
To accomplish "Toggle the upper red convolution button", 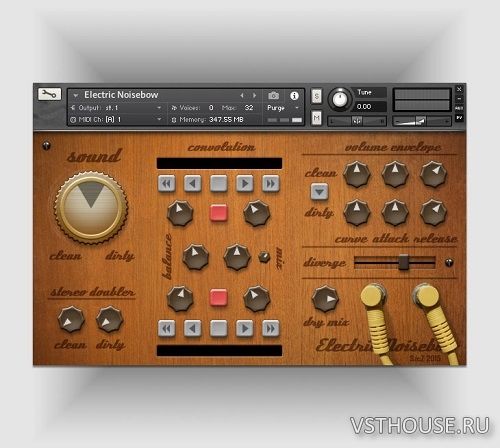I will (x=219, y=213).
